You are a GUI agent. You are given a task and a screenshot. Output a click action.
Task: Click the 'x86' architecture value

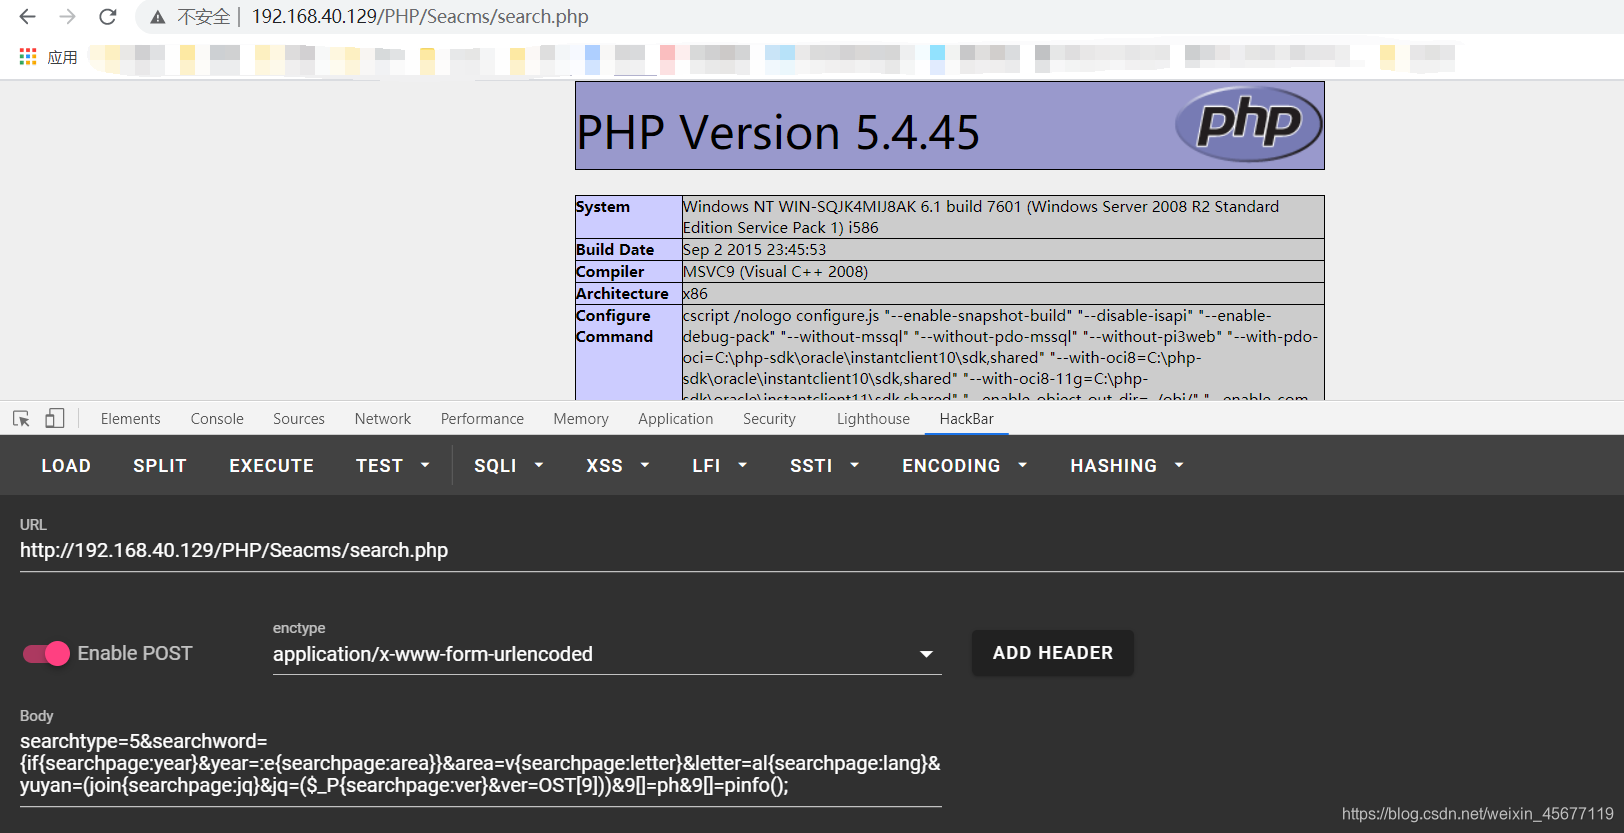(695, 294)
